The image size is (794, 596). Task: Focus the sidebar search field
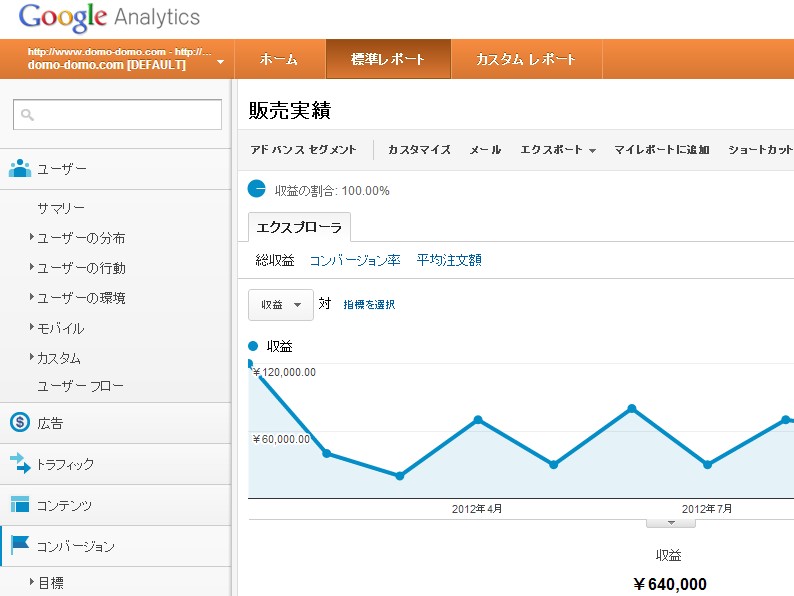pyautogui.click(x=117, y=114)
